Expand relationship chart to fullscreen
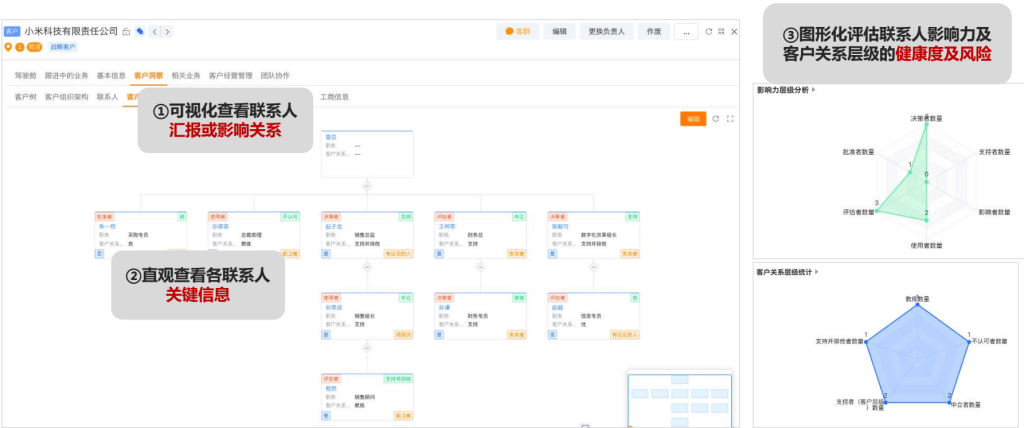Image resolution: width=1024 pixels, height=428 pixels. pos(730,119)
